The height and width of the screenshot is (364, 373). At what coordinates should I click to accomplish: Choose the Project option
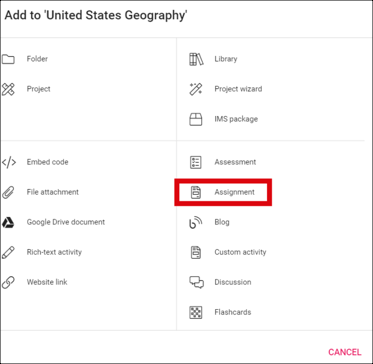point(39,89)
